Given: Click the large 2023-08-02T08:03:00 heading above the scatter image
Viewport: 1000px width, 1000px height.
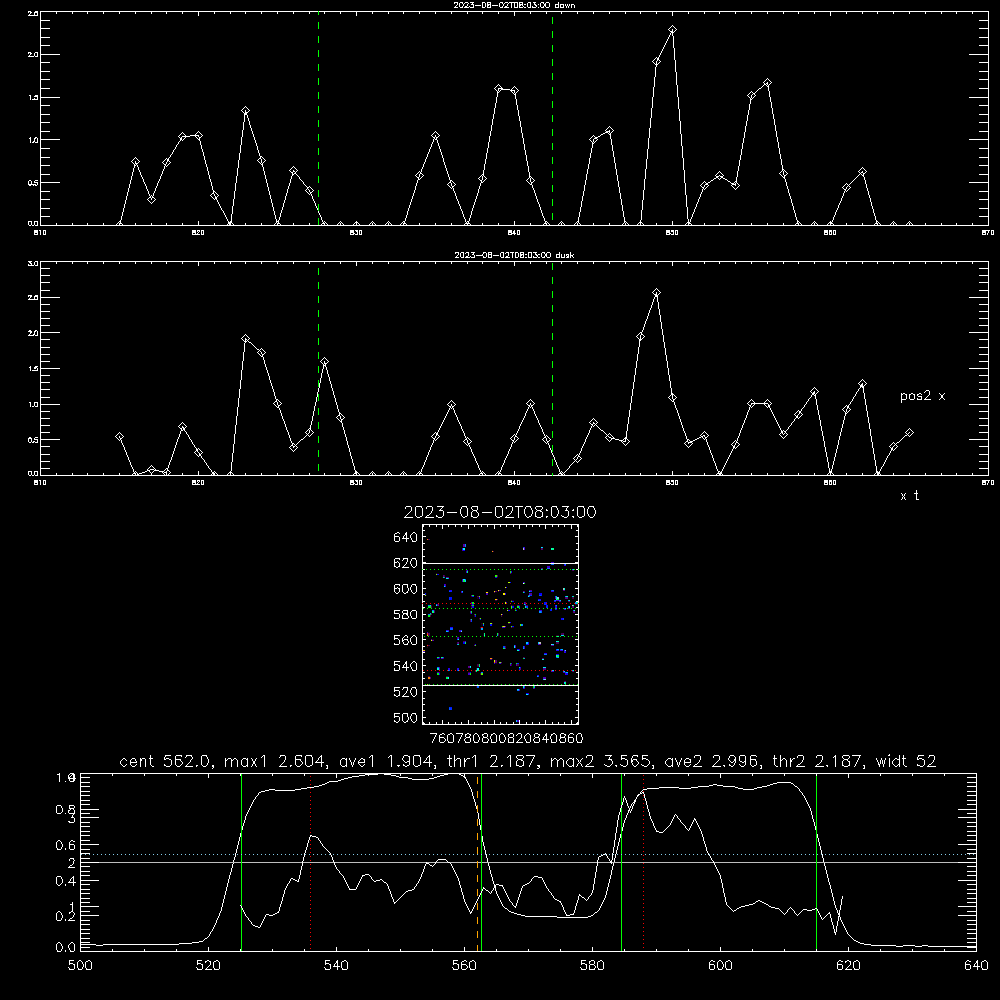Looking at the screenshot, I should tap(500, 512).
